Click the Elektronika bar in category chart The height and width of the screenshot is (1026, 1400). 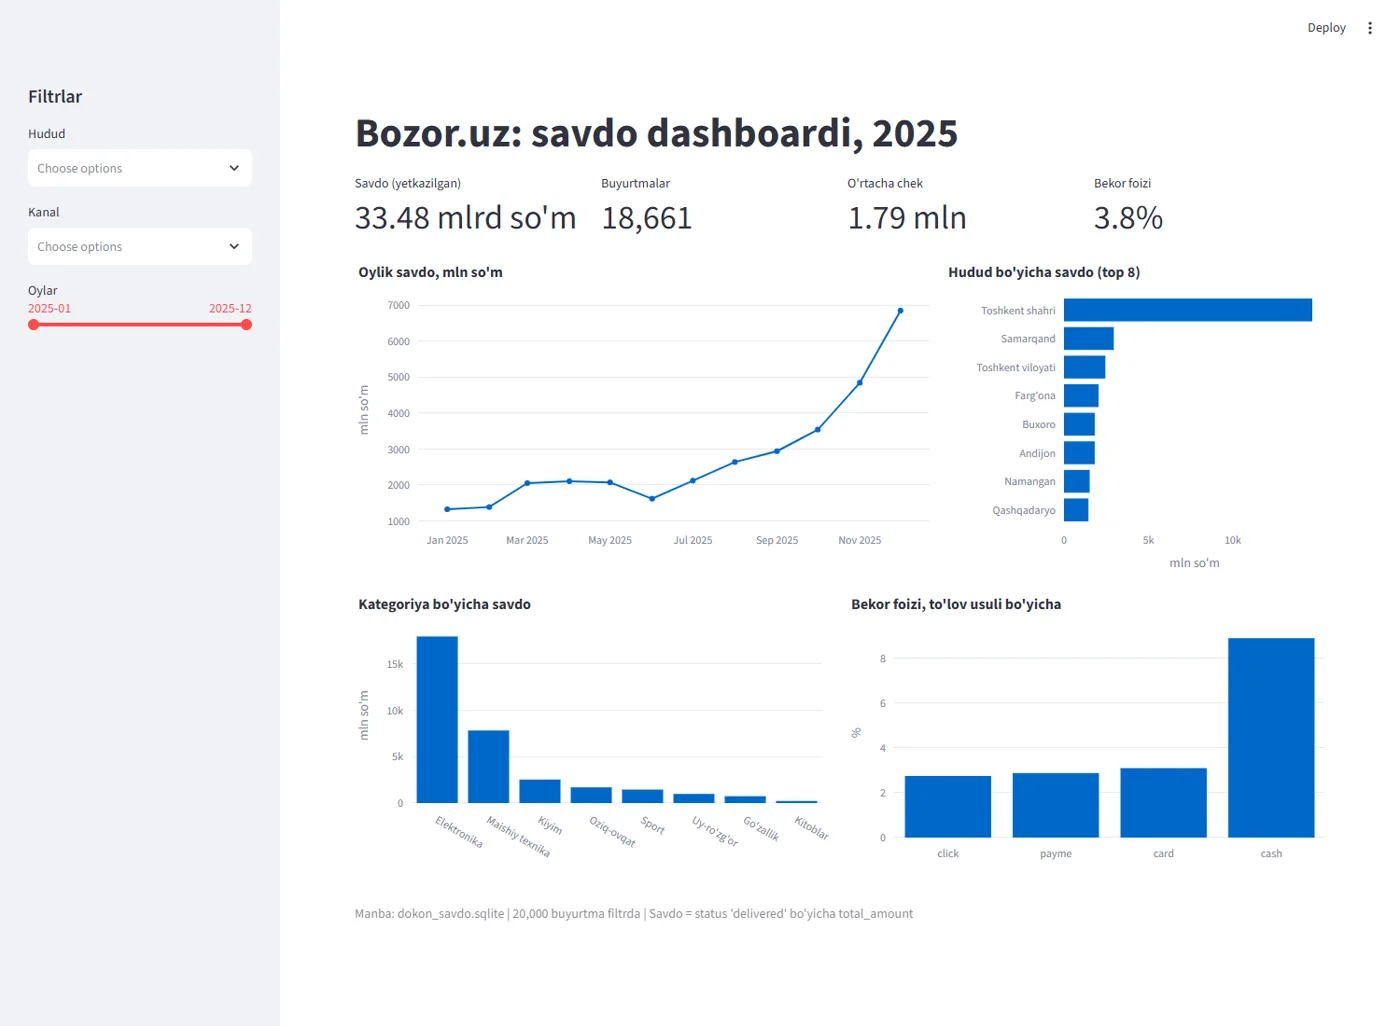(x=437, y=719)
